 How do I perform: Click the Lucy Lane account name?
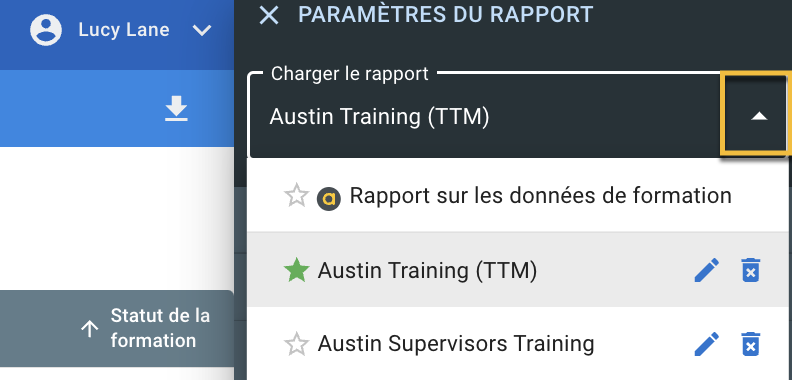(124, 30)
